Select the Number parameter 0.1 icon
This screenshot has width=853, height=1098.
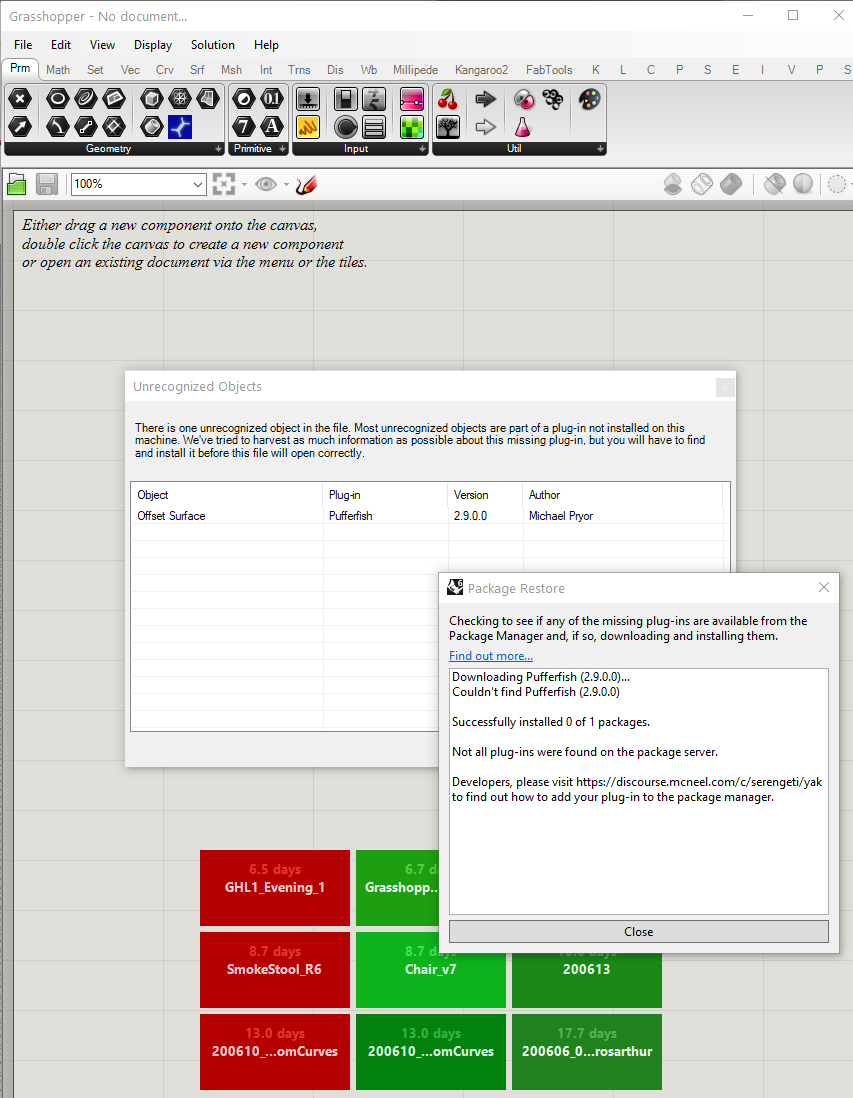click(x=272, y=99)
